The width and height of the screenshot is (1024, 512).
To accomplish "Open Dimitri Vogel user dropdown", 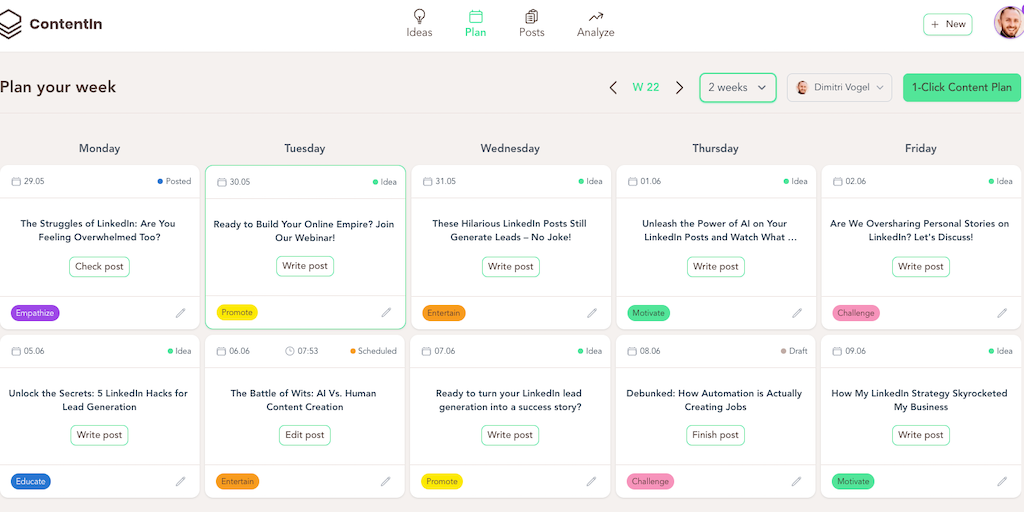I will [x=839, y=88].
